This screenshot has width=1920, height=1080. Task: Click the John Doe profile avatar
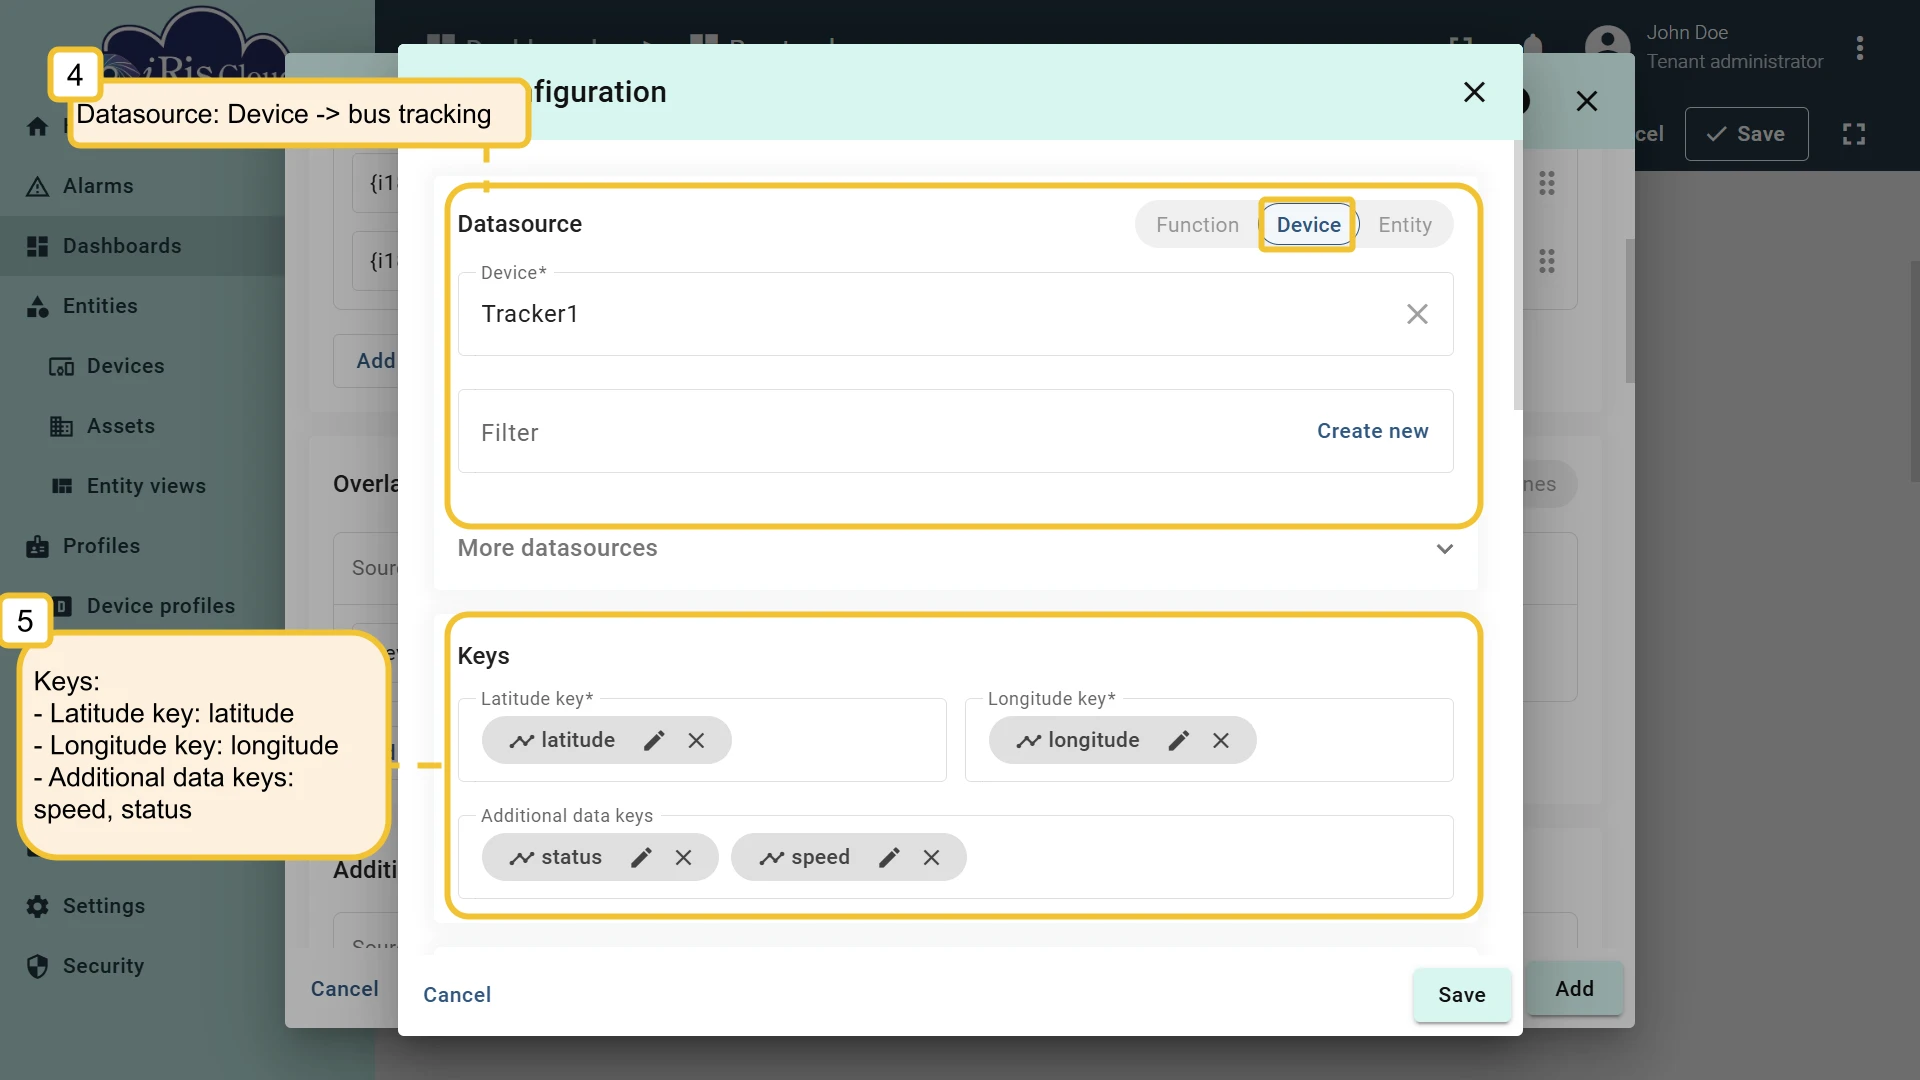pyautogui.click(x=1607, y=46)
